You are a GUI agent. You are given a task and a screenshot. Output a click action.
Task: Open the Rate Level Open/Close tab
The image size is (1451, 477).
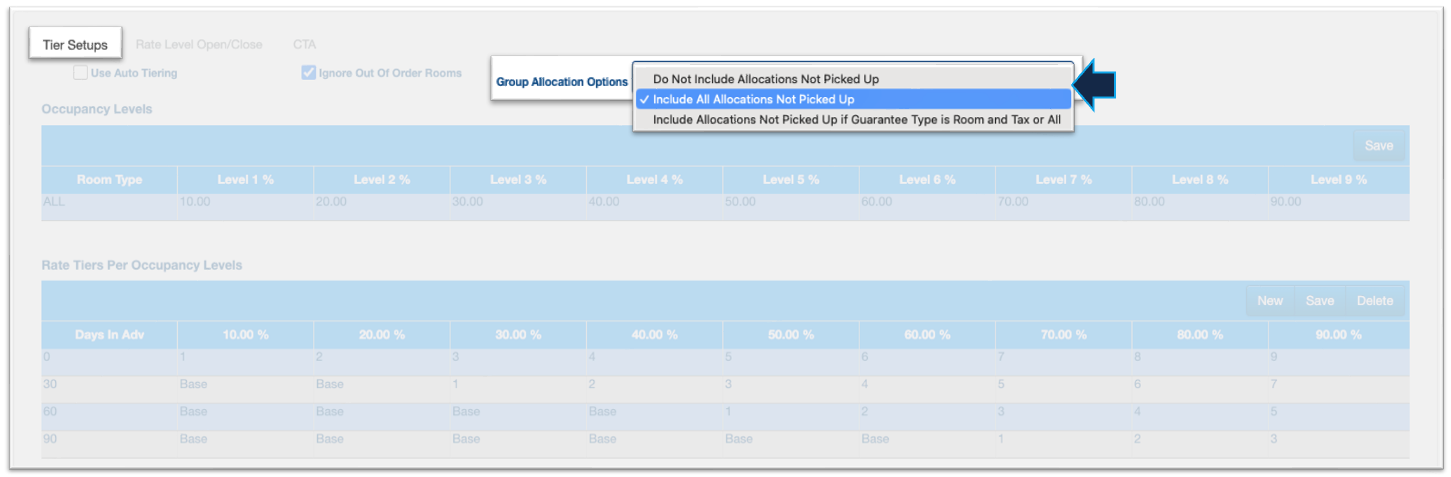point(199,45)
